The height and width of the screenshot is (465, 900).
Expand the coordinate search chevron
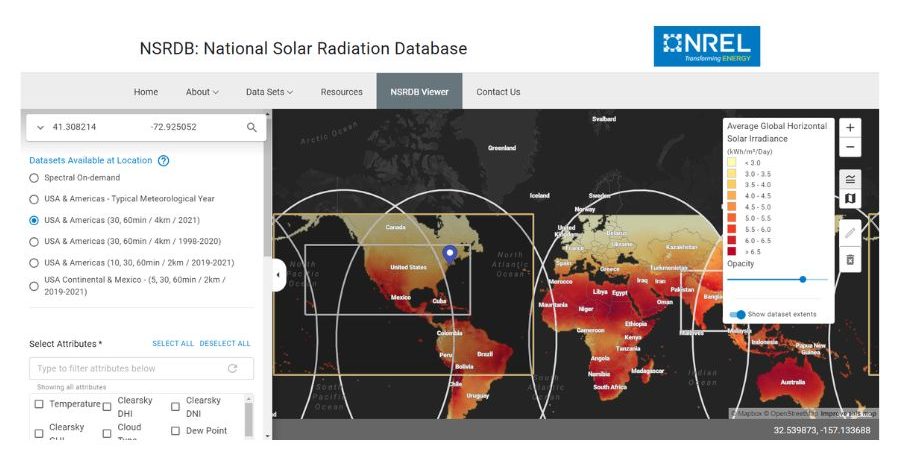coord(40,128)
